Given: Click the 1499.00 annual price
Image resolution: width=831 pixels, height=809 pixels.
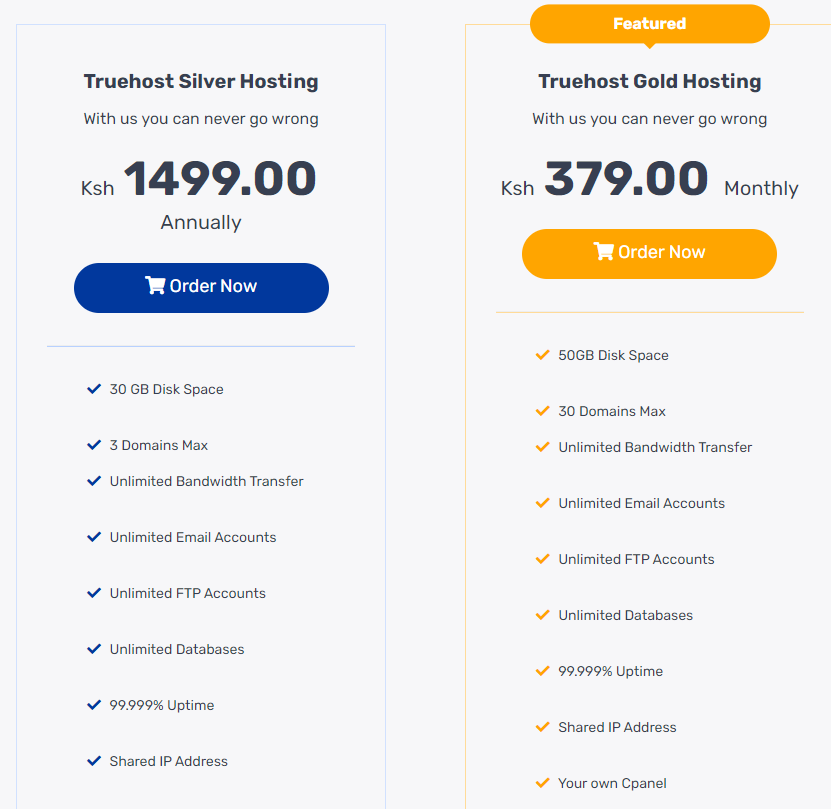Looking at the screenshot, I should pos(219,180).
